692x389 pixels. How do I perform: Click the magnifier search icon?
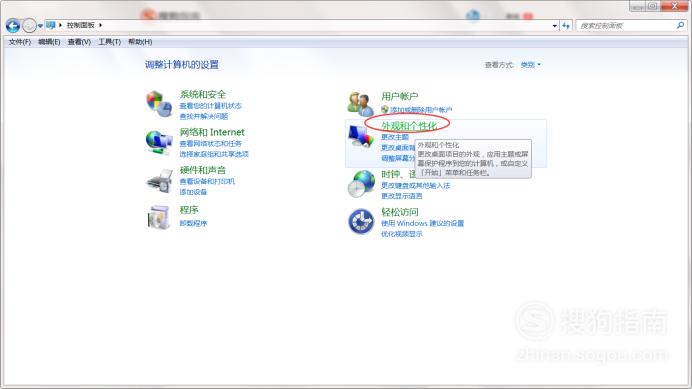pos(681,26)
